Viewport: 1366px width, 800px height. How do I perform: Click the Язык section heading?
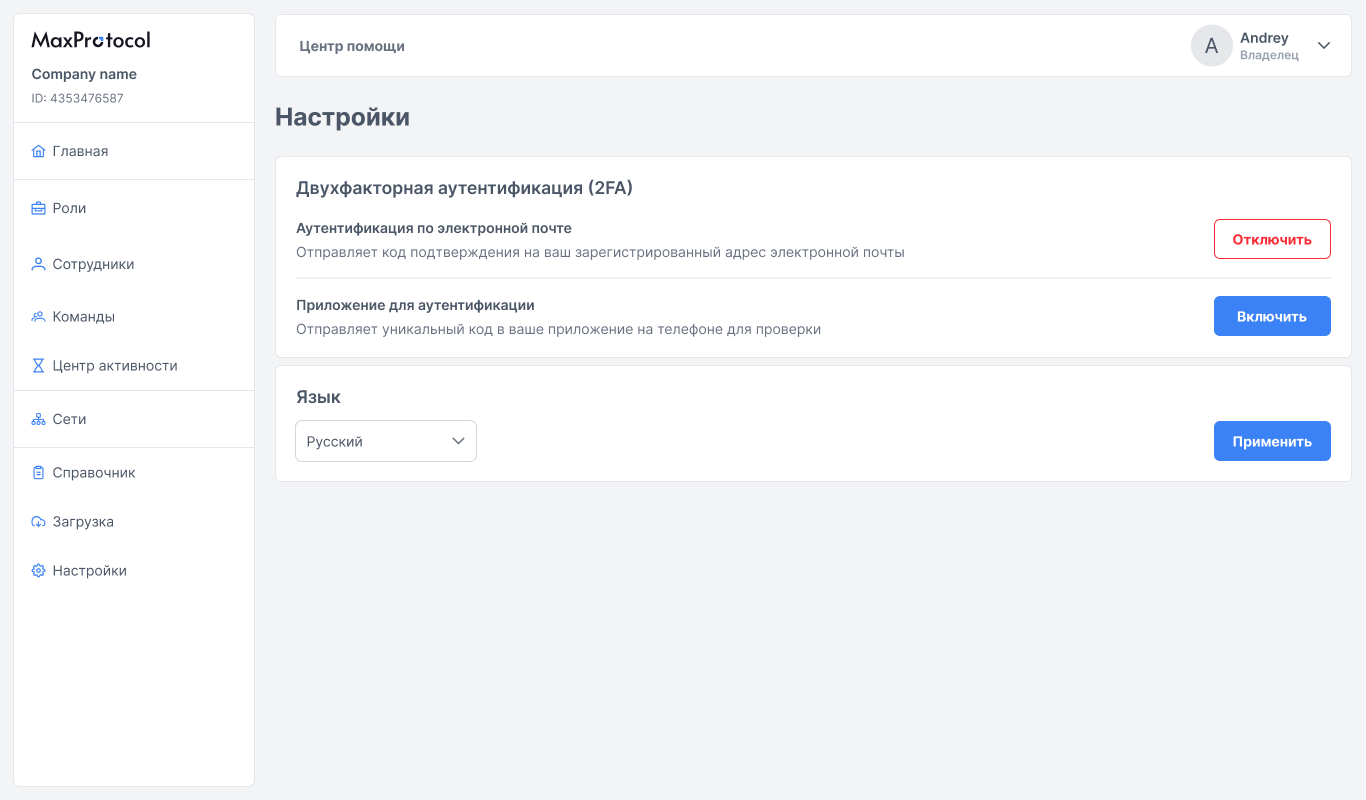pyautogui.click(x=318, y=397)
